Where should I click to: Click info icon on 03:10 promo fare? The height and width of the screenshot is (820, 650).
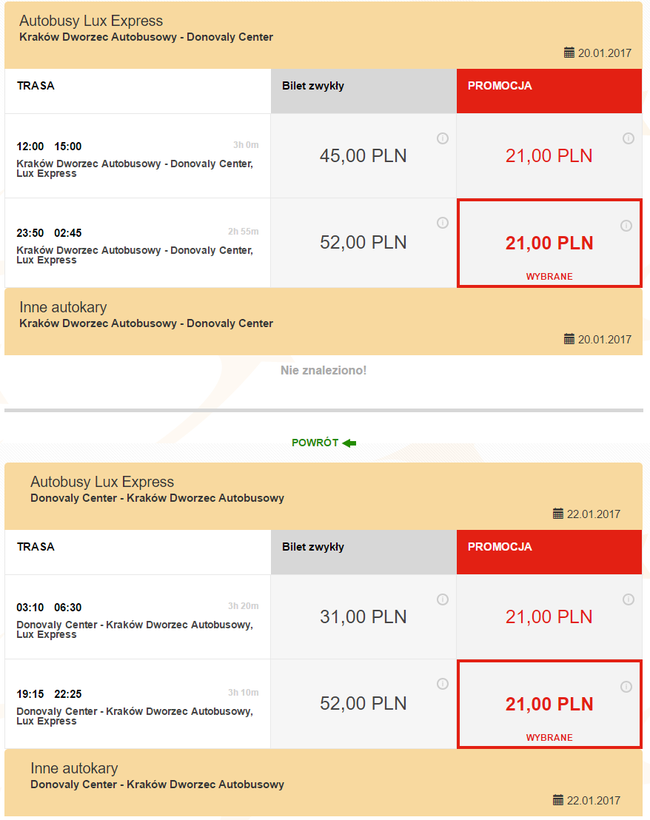(x=628, y=599)
